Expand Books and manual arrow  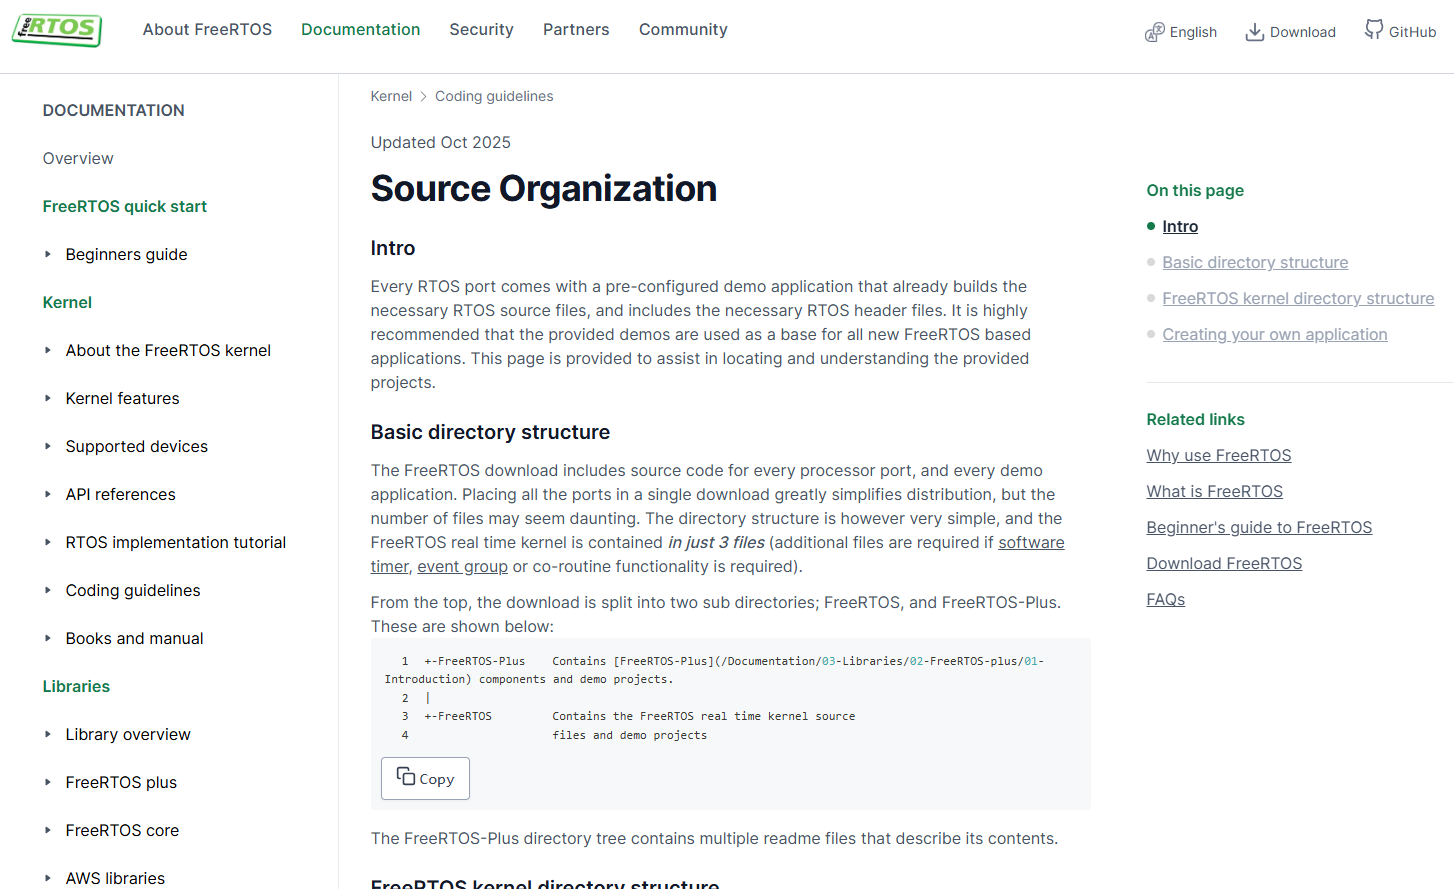click(x=47, y=638)
